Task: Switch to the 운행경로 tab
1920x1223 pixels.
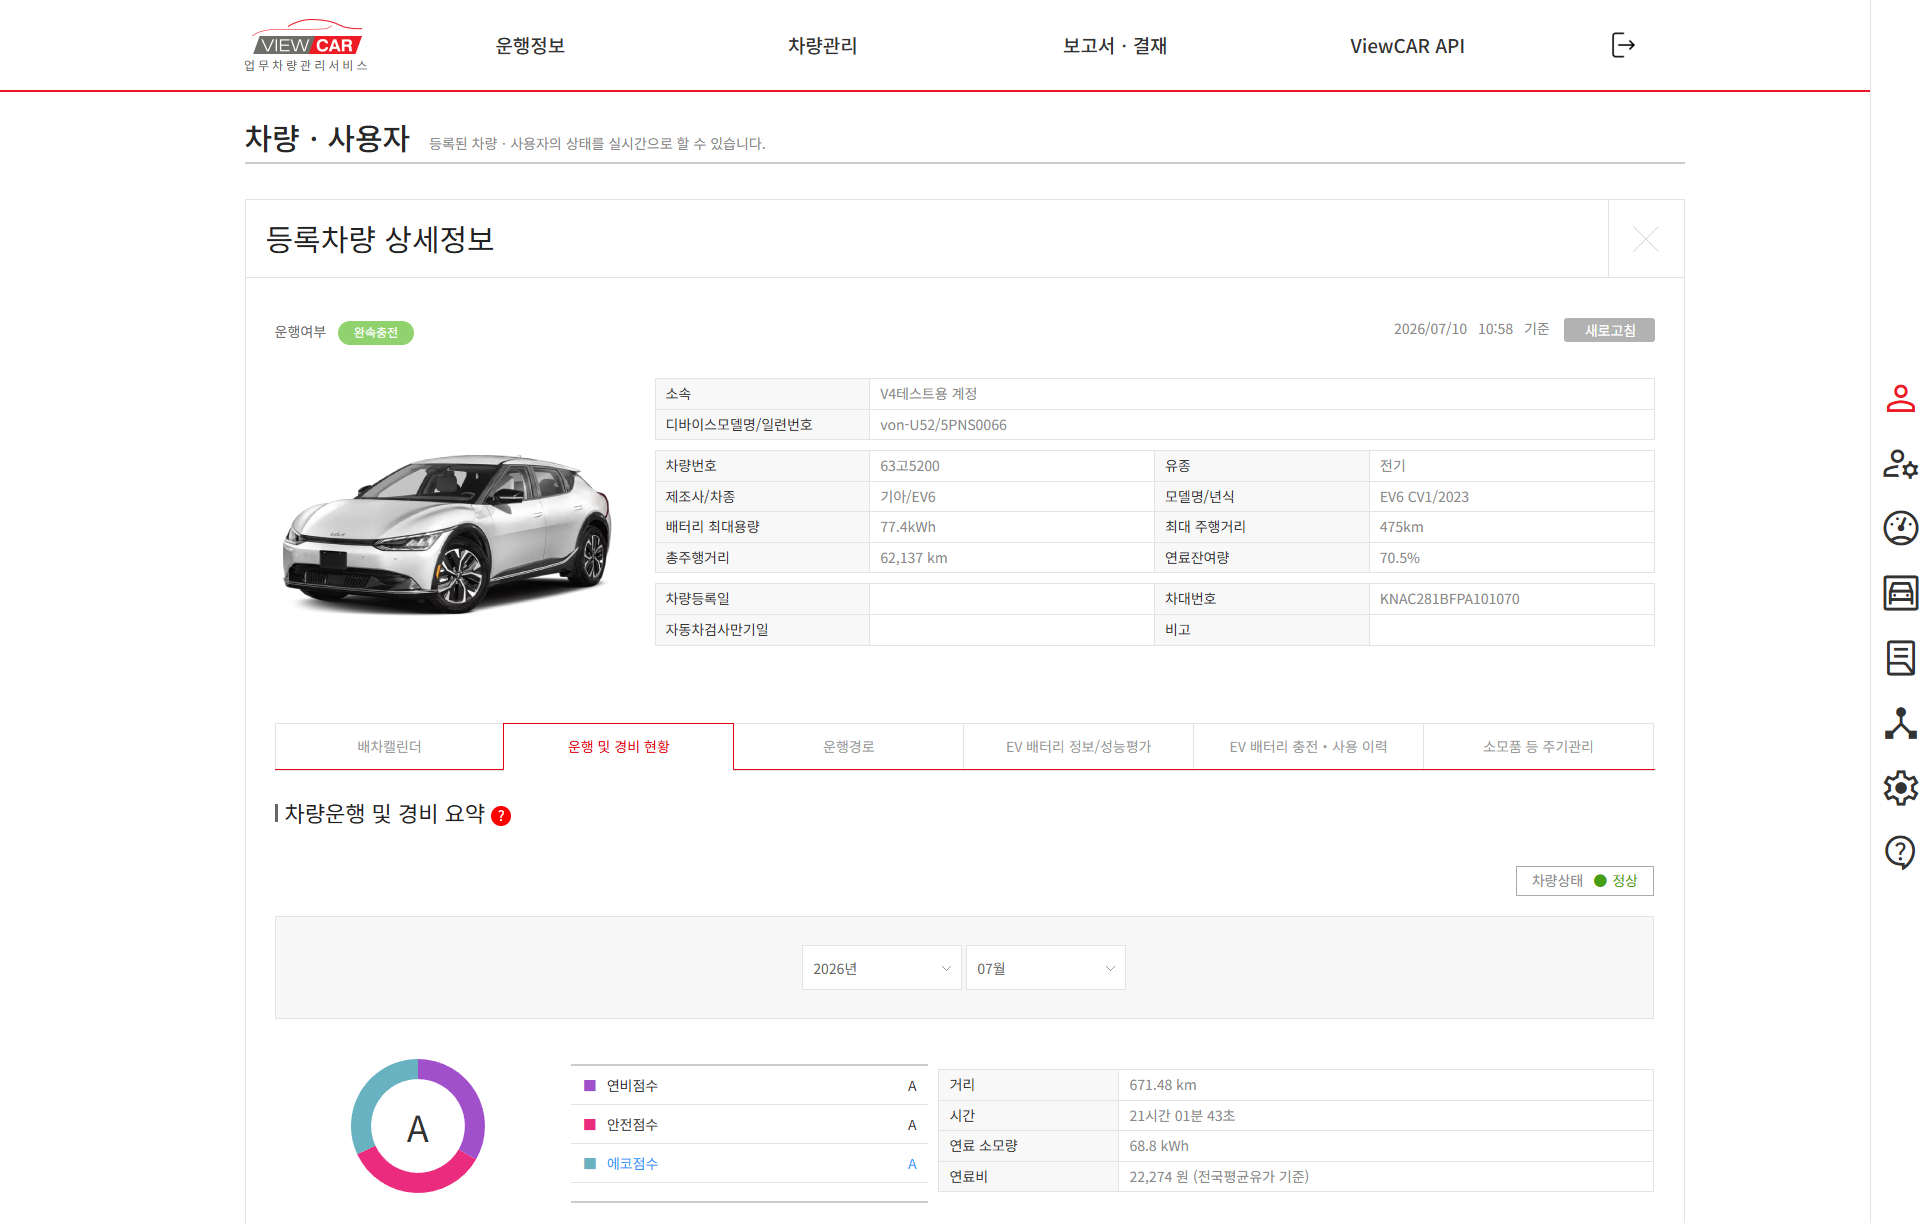Action: [848, 747]
